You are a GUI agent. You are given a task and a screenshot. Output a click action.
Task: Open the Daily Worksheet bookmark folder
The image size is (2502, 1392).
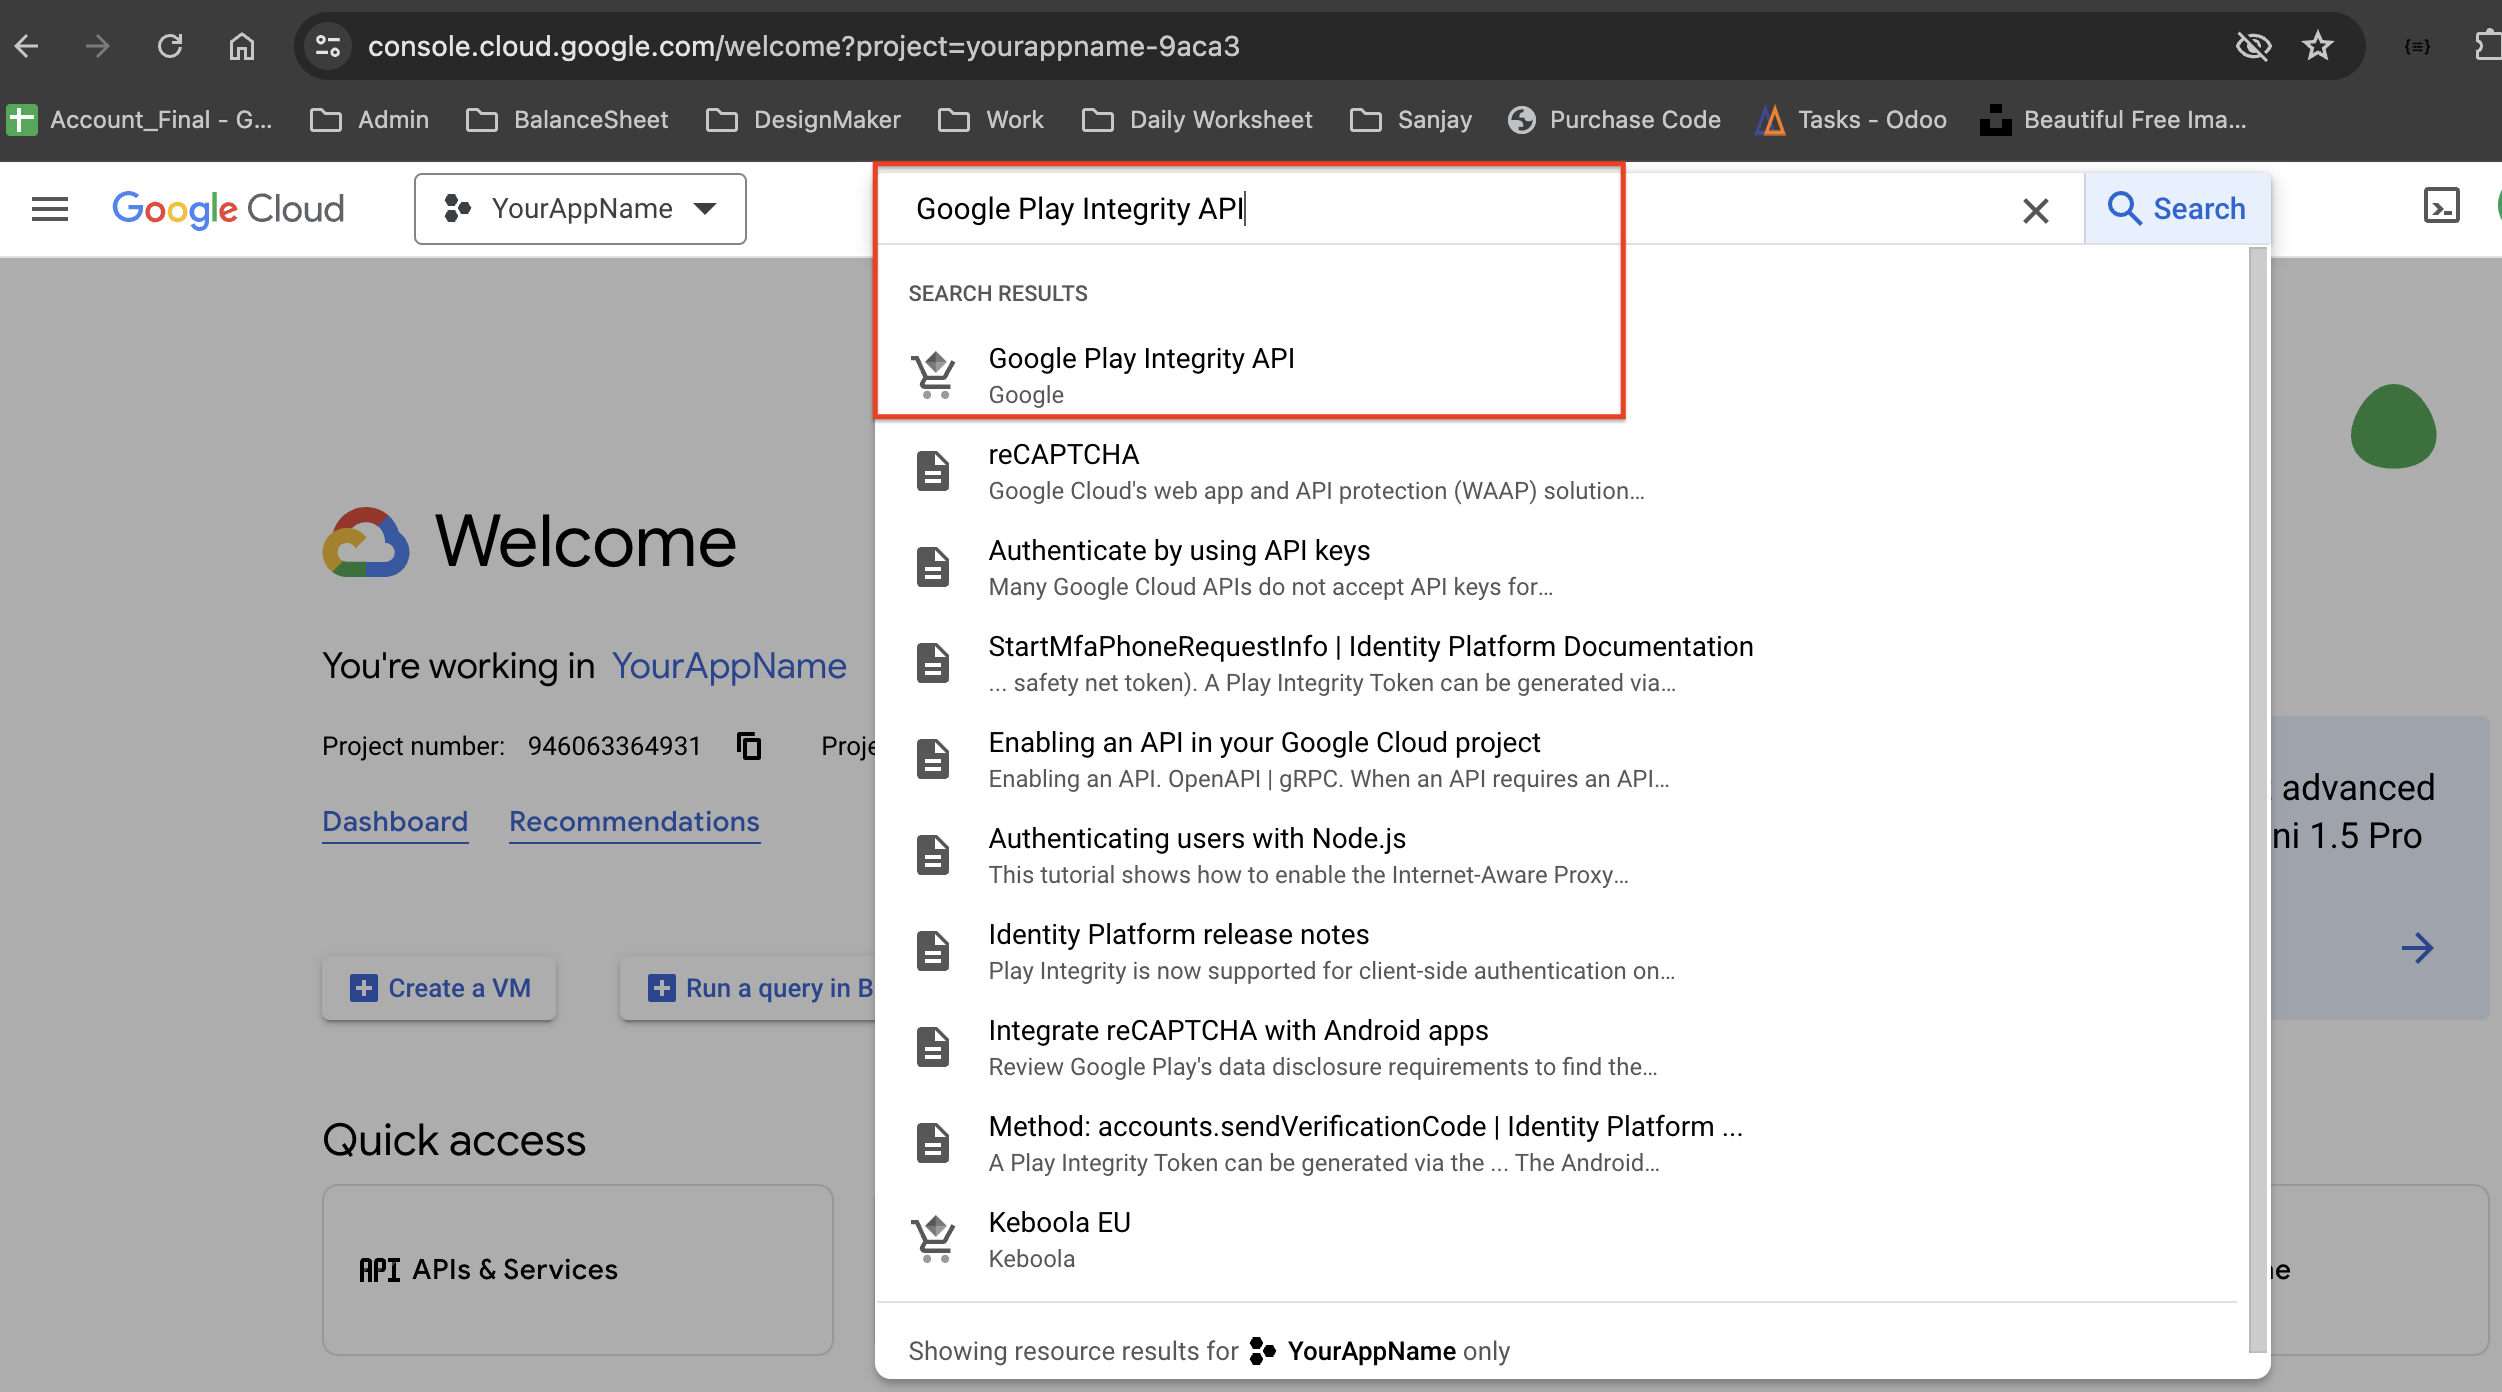[1197, 120]
